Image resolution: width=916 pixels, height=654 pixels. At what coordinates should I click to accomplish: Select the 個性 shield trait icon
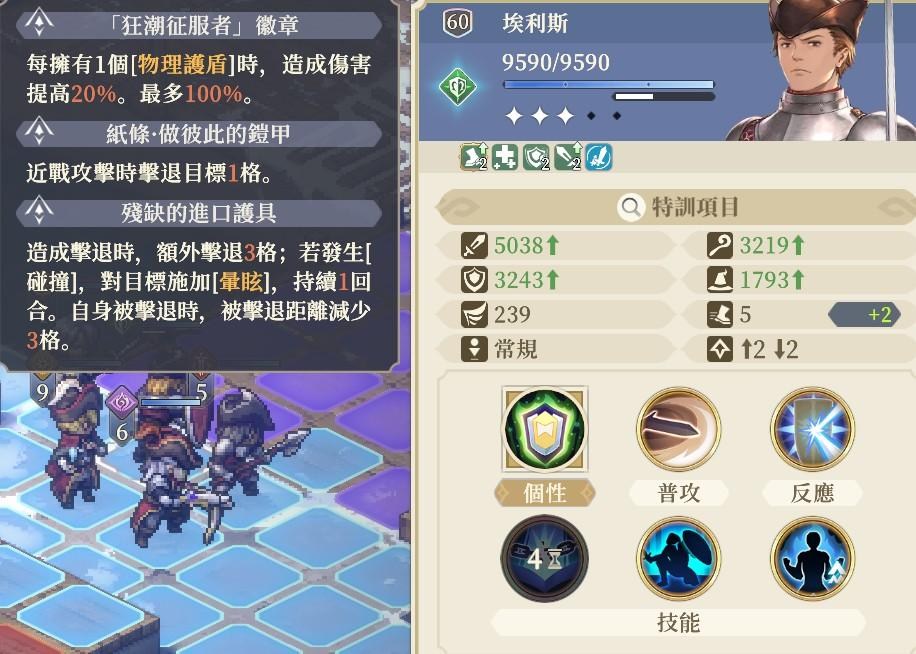pos(544,429)
